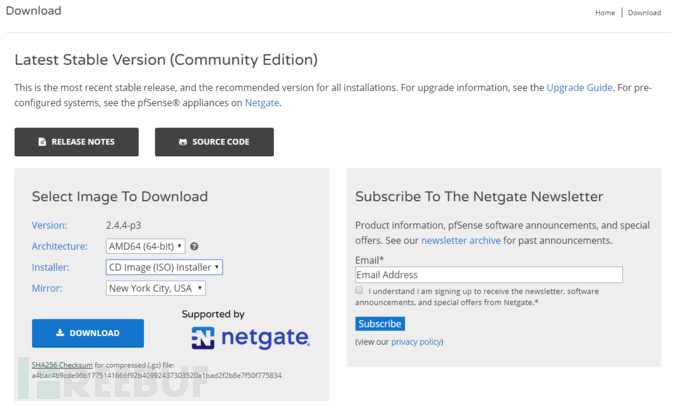Click the document icon on Release Notes
Screen dimensions: 690x406
coord(42,142)
